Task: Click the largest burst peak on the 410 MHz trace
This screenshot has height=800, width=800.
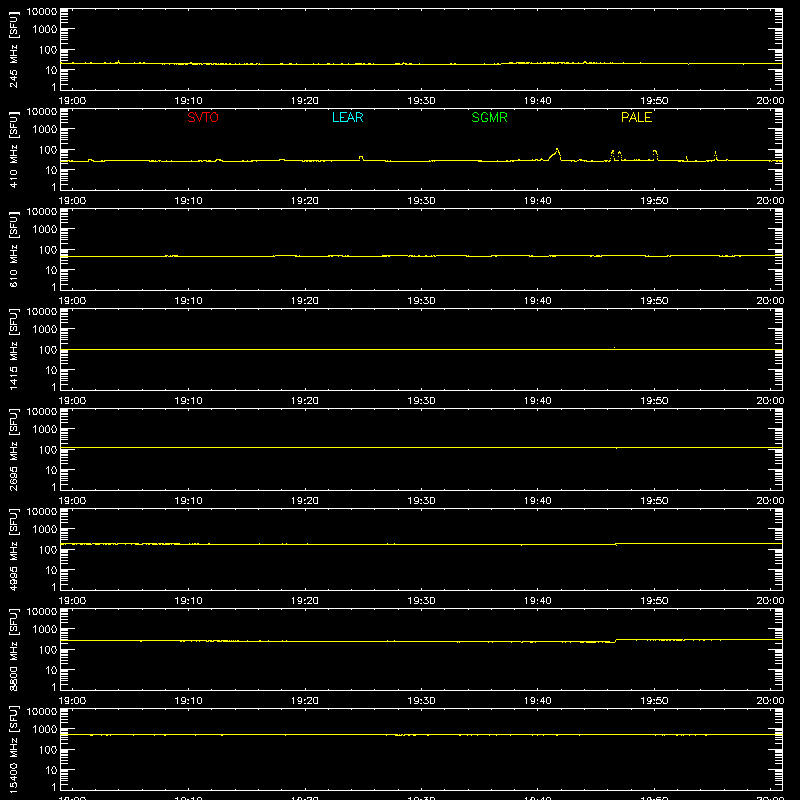Action: click(557, 149)
